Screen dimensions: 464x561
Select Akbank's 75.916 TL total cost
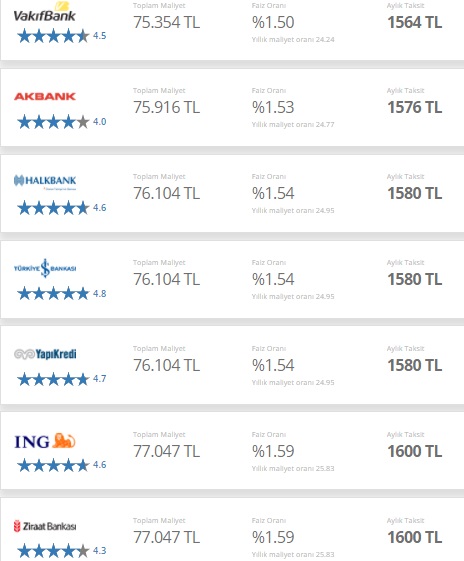(166, 107)
